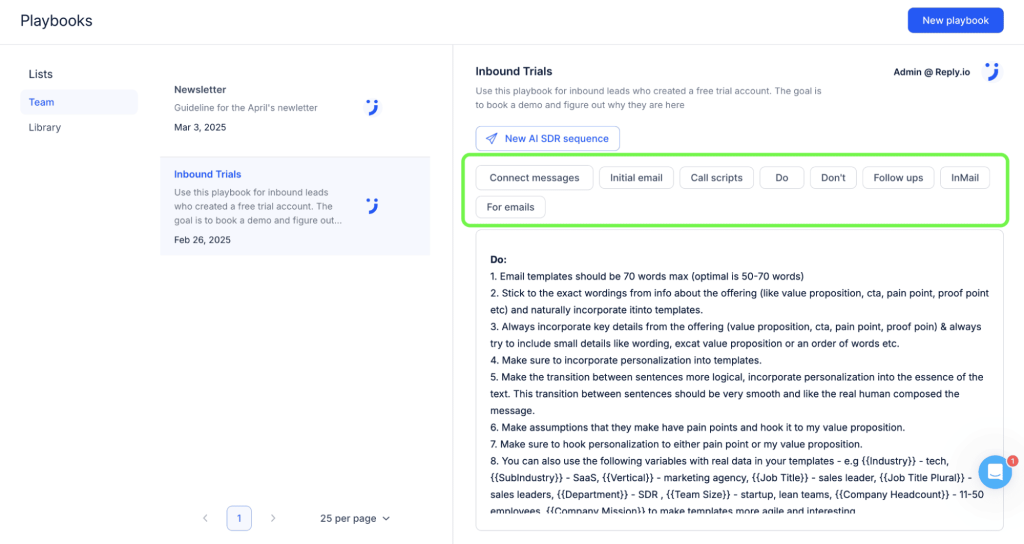Click the Reply.io logo beside Admin
1024x544 pixels.
click(991, 72)
